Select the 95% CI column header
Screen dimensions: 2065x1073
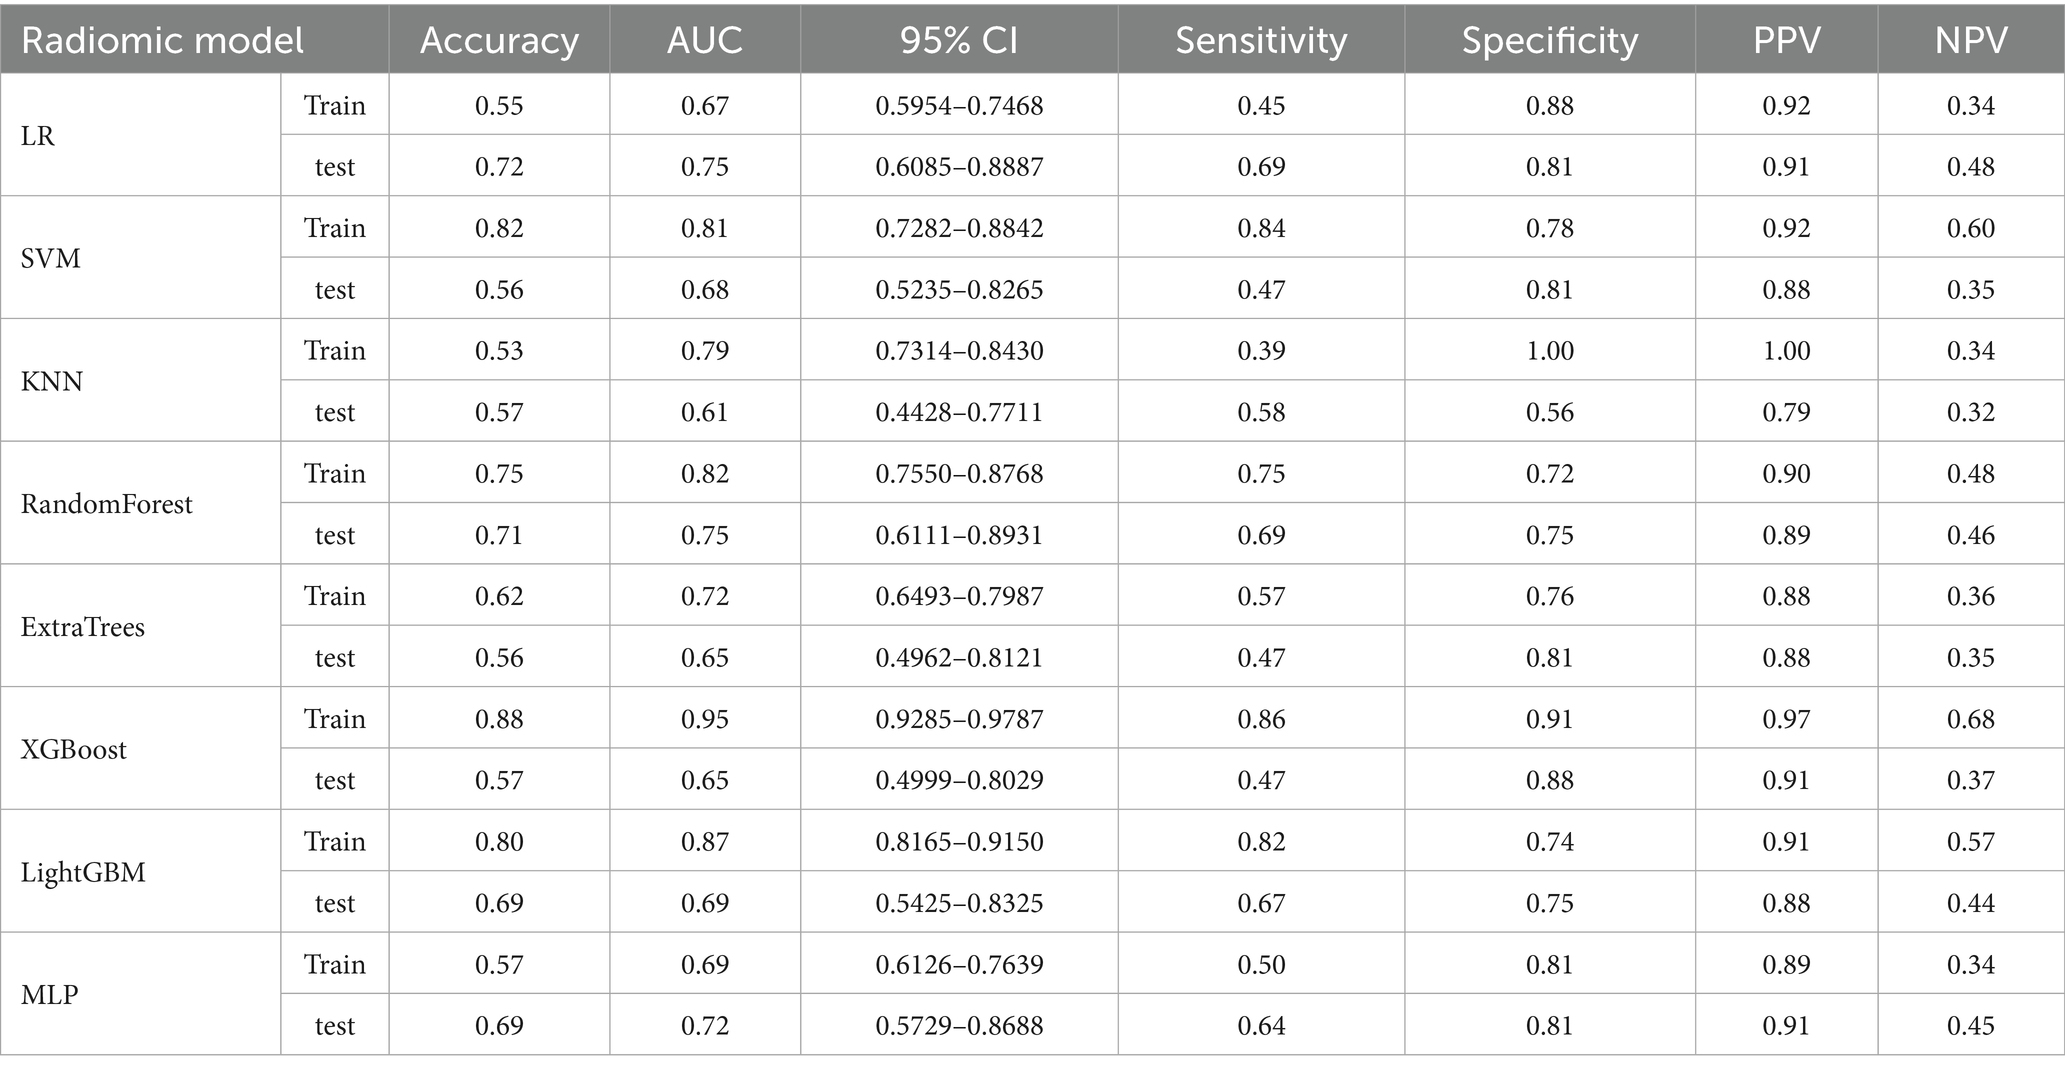pyautogui.click(x=959, y=41)
